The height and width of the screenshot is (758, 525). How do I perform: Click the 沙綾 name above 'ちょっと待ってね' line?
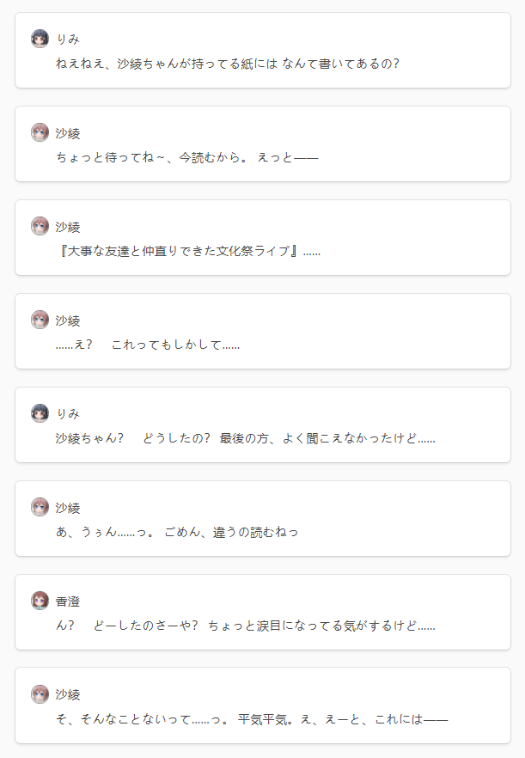click(68, 133)
